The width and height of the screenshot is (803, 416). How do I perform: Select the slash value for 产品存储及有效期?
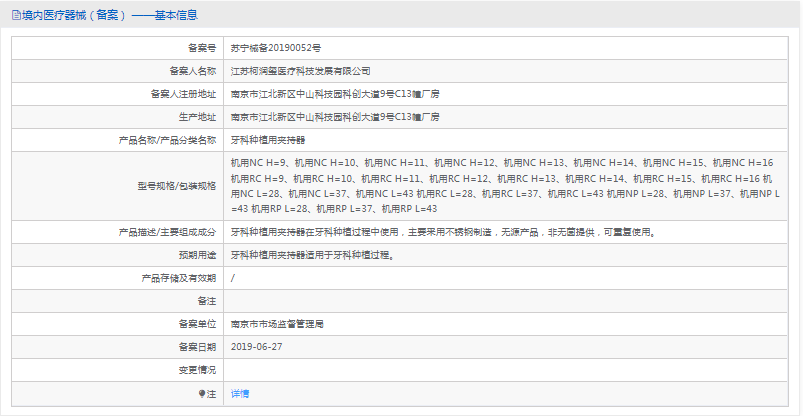(233, 278)
